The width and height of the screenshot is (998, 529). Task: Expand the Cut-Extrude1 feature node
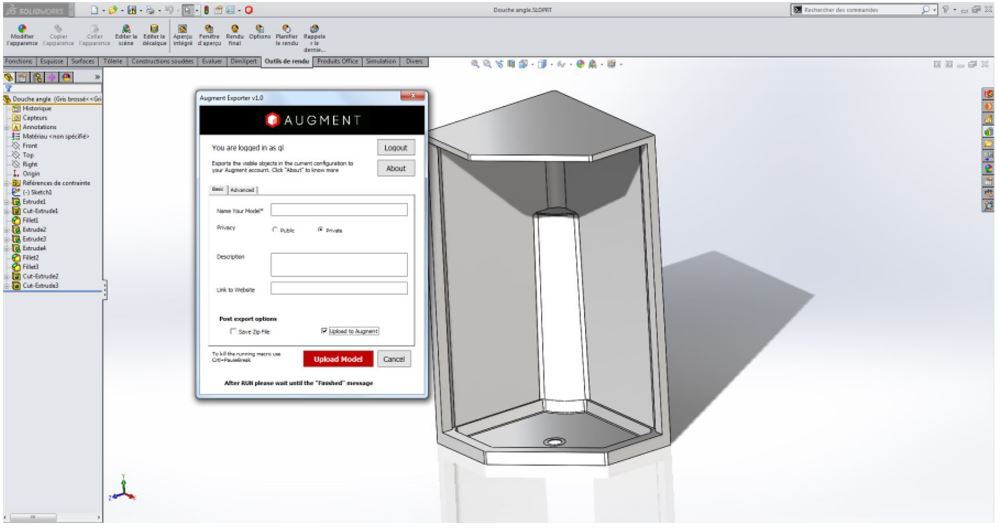click(7, 211)
